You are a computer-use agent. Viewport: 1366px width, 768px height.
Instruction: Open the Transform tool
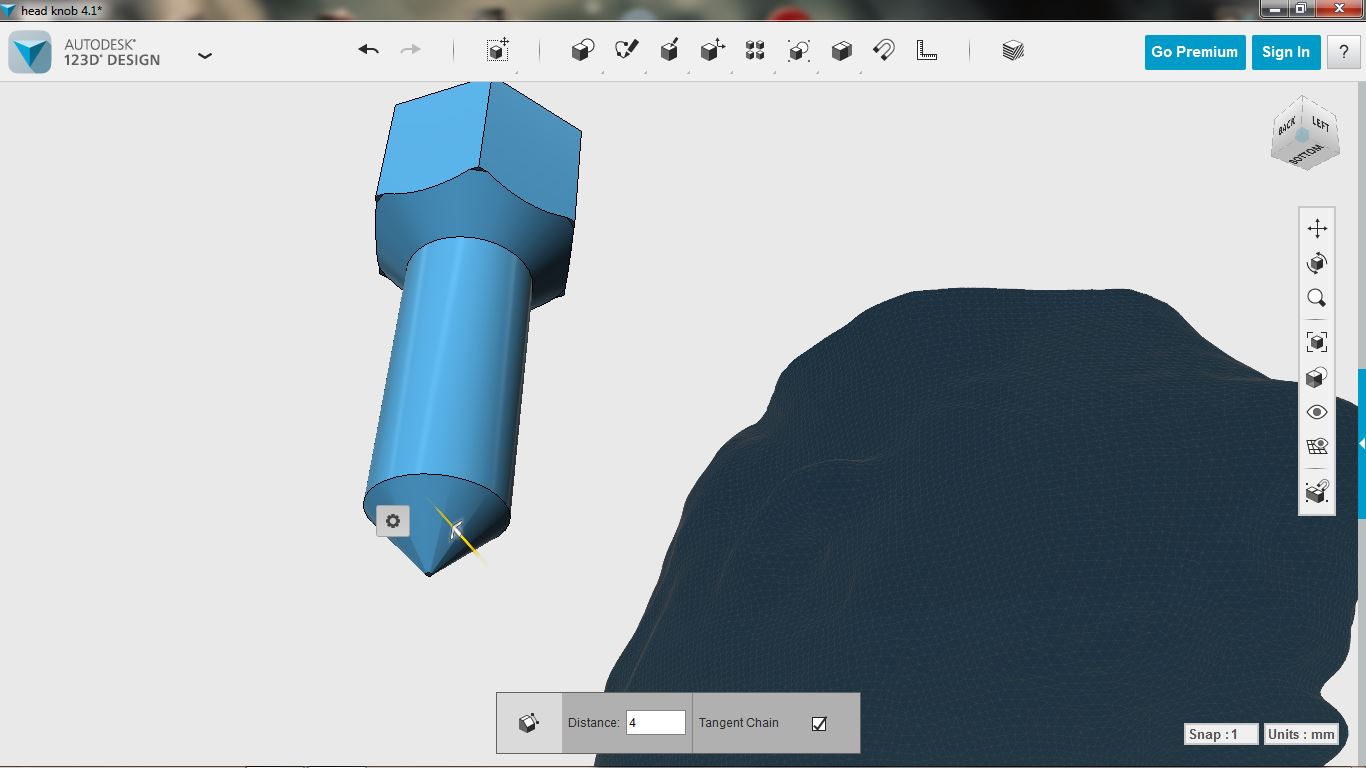point(498,50)
